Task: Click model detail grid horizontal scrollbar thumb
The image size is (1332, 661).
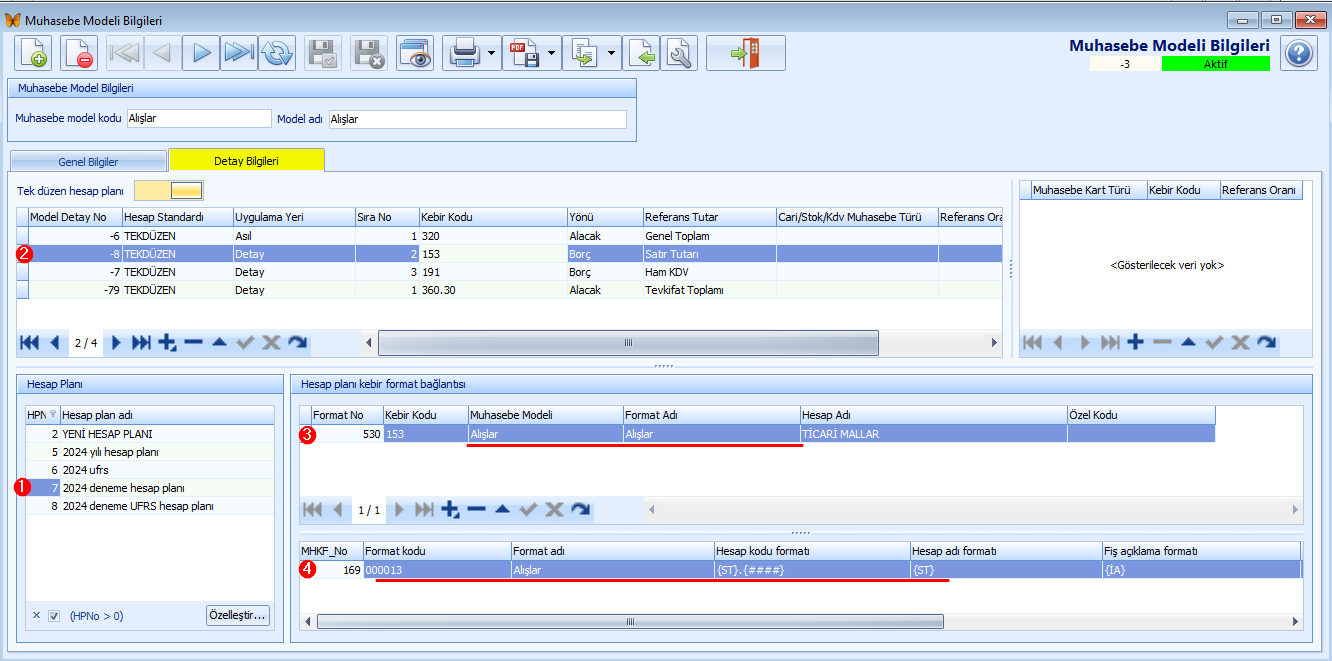Action: pos(628,343)
